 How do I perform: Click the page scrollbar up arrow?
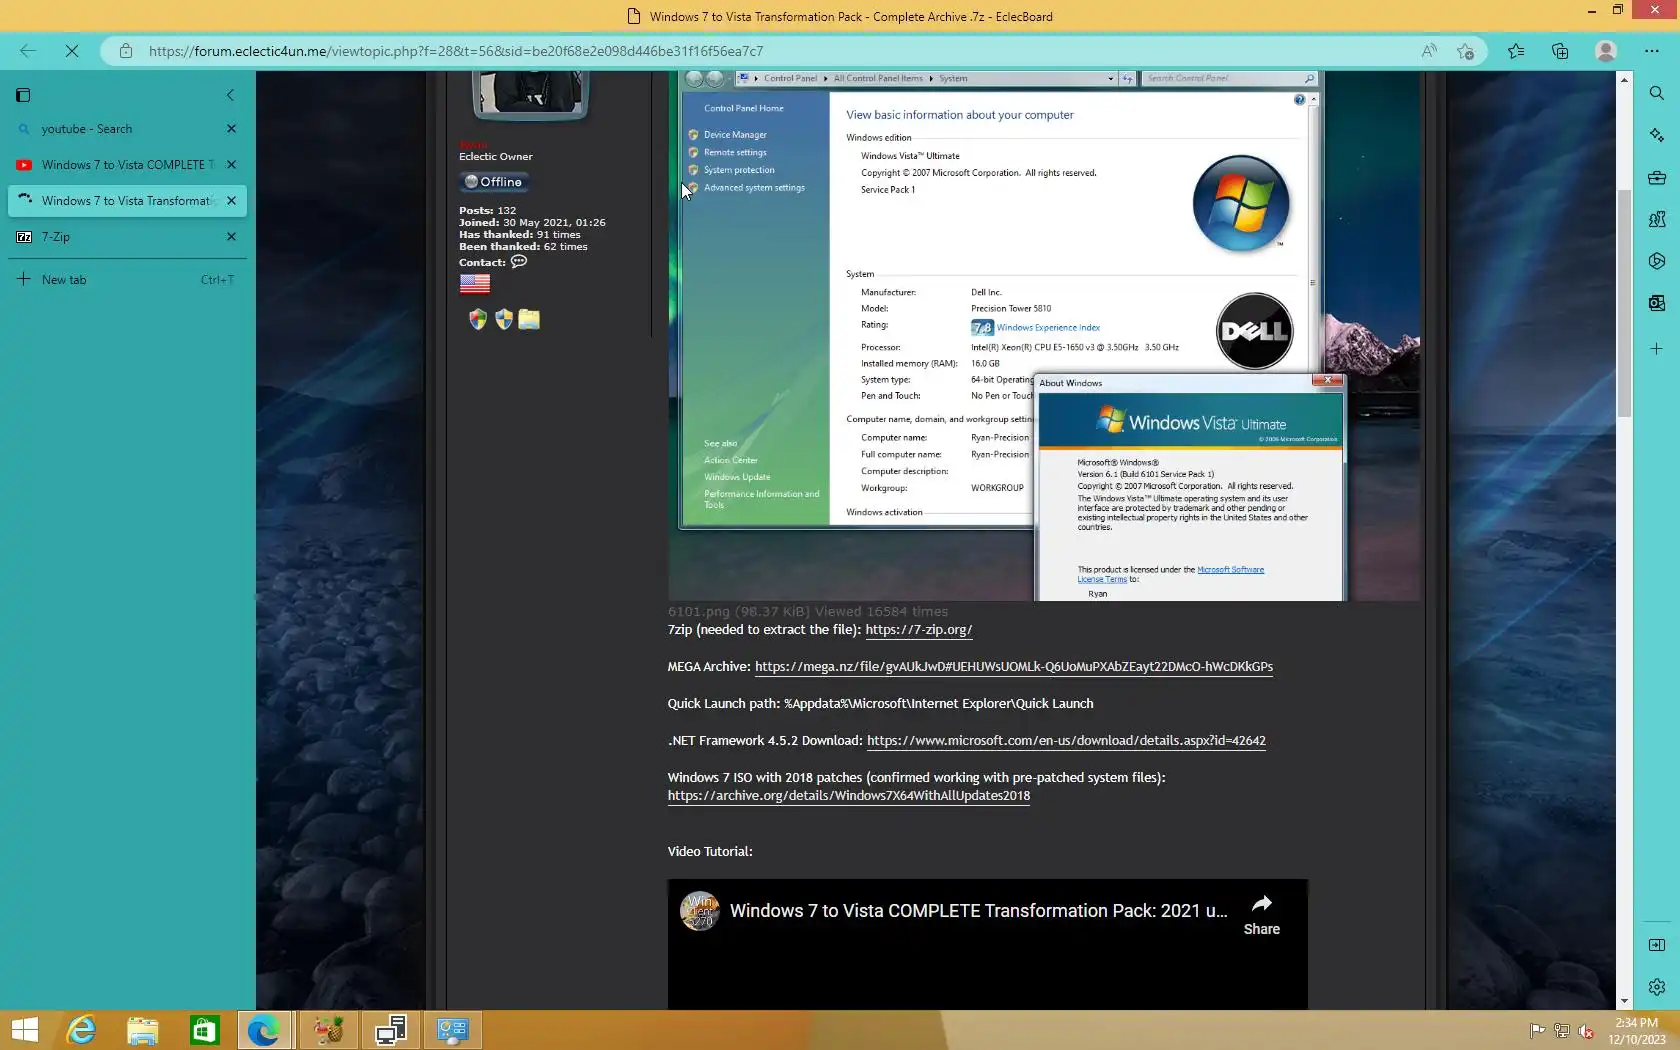point(1624,80)
